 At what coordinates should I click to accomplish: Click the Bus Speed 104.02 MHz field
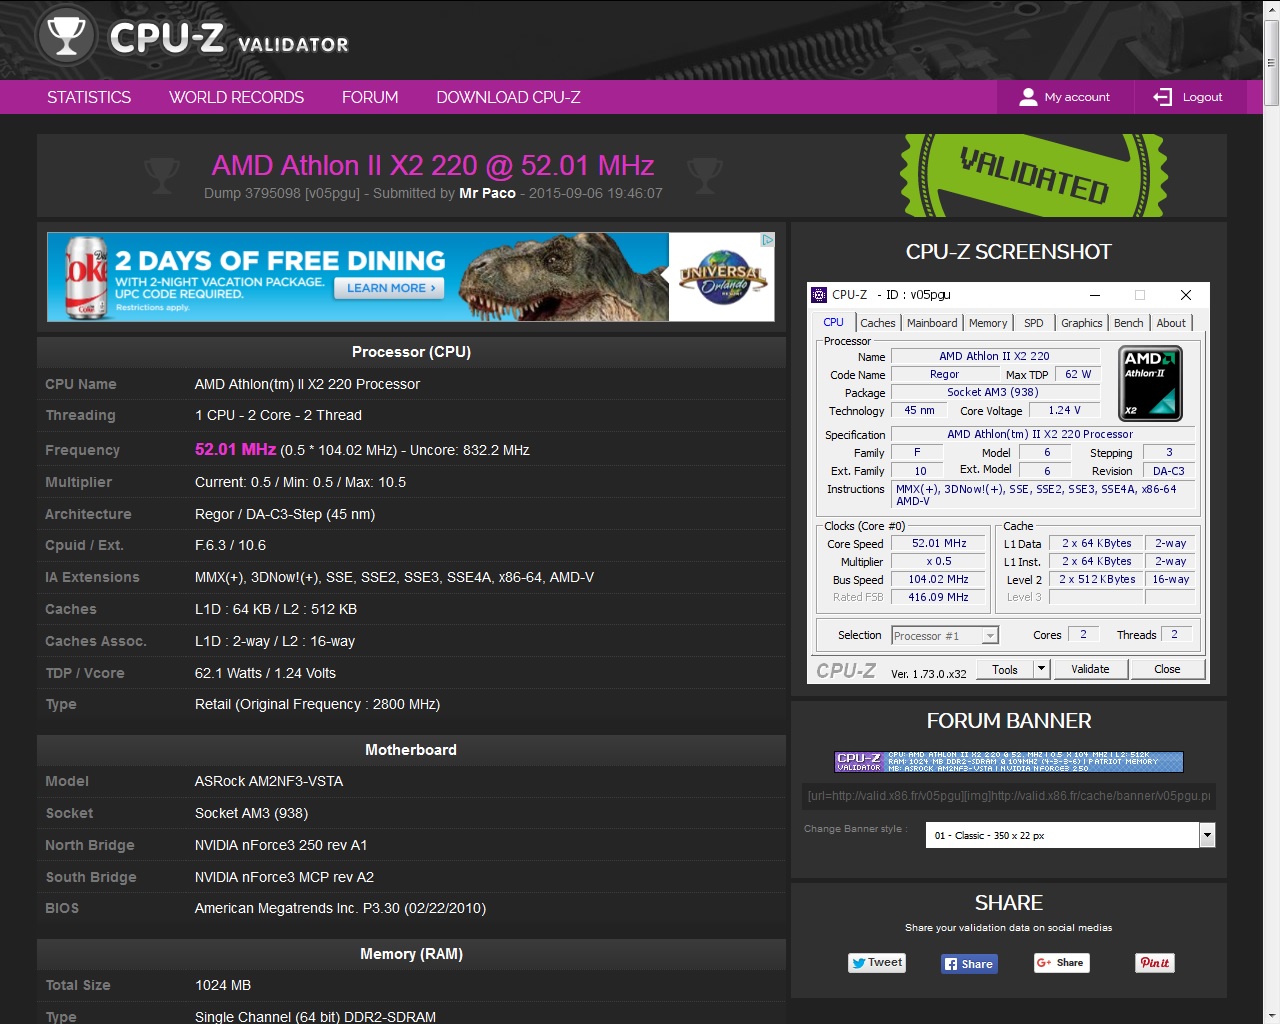coord(938,579)
